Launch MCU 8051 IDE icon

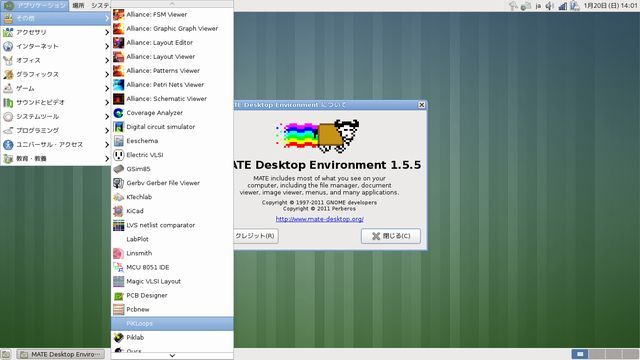(x=118, y=267)
